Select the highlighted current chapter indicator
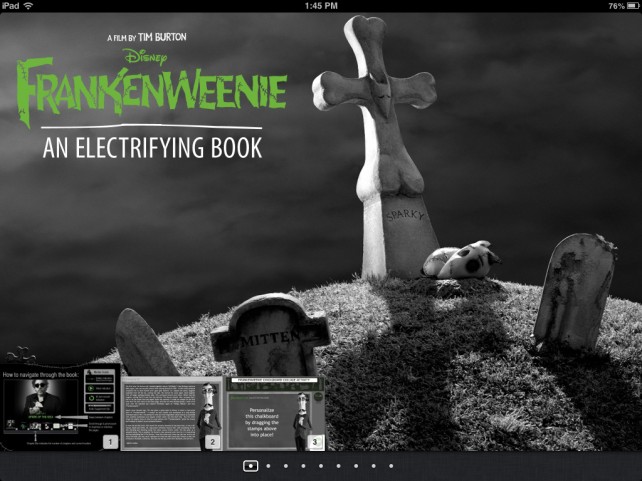 251,466
